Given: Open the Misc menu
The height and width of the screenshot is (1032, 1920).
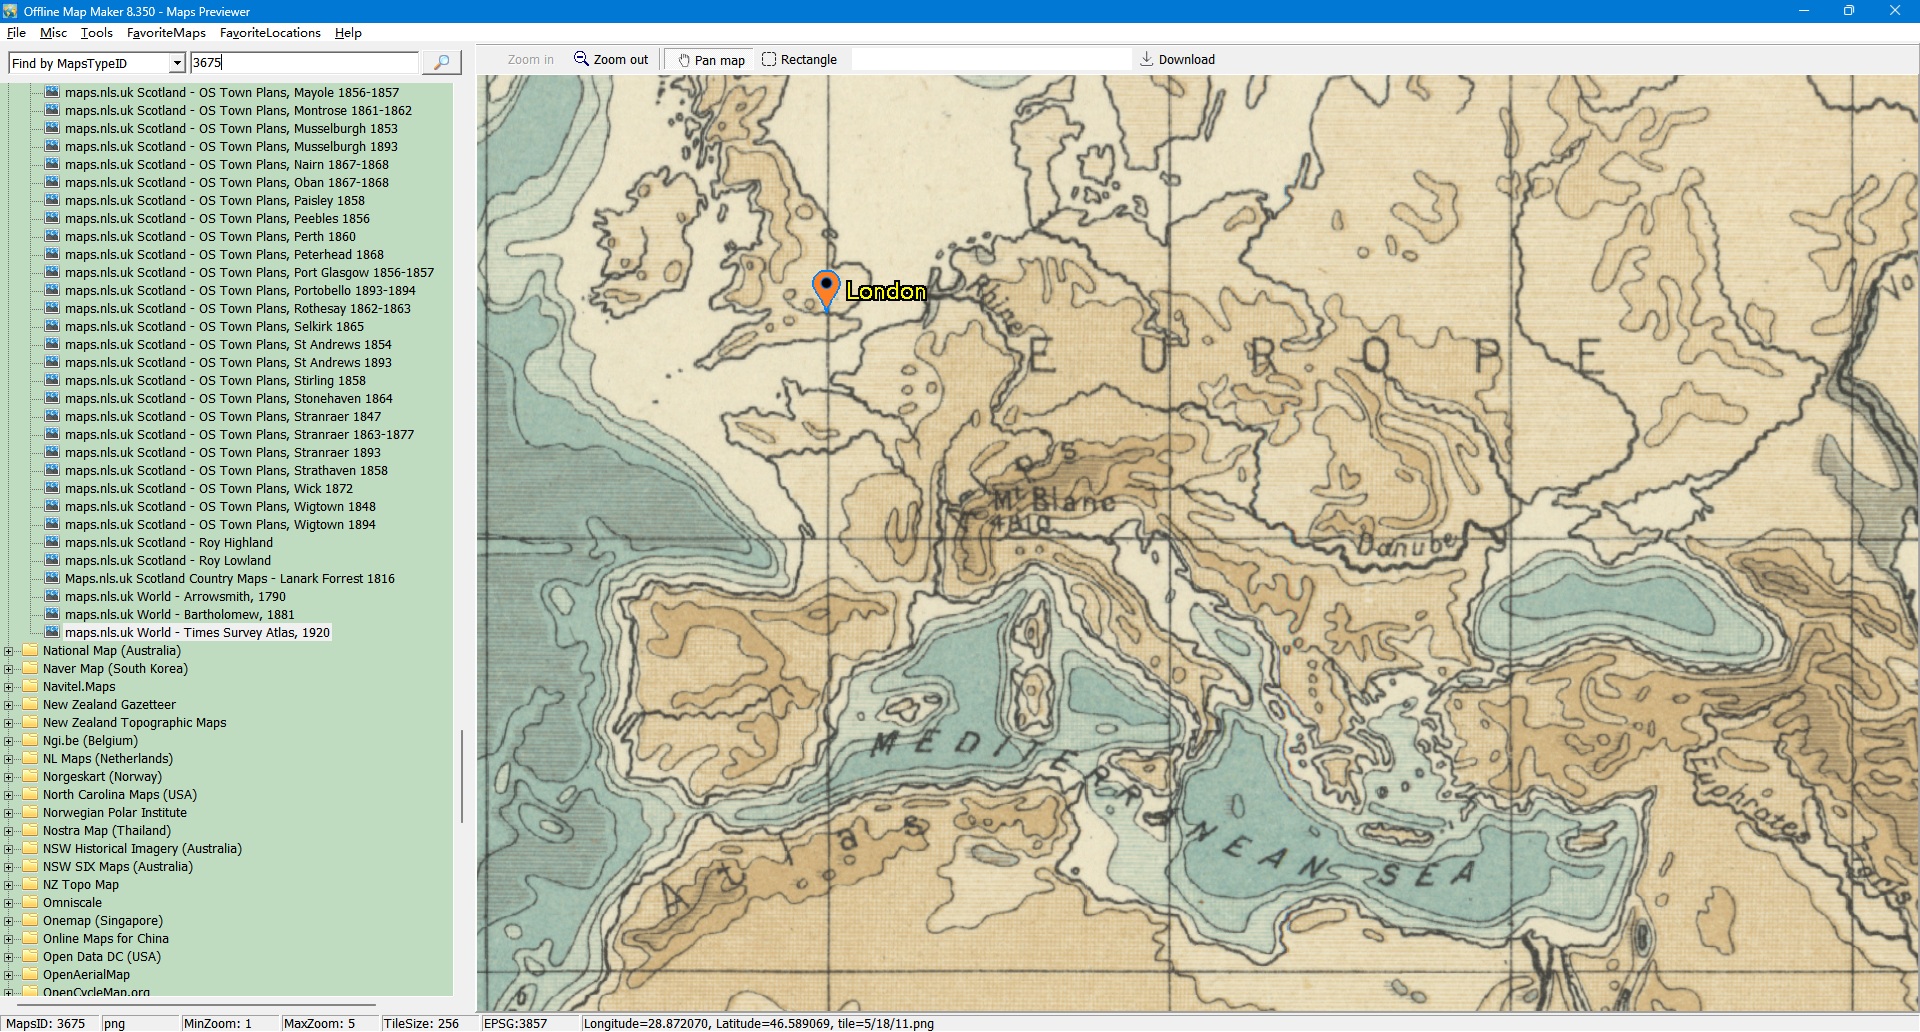Looking at the screenshot, I should pyautogui.click(x=53, y=33).
